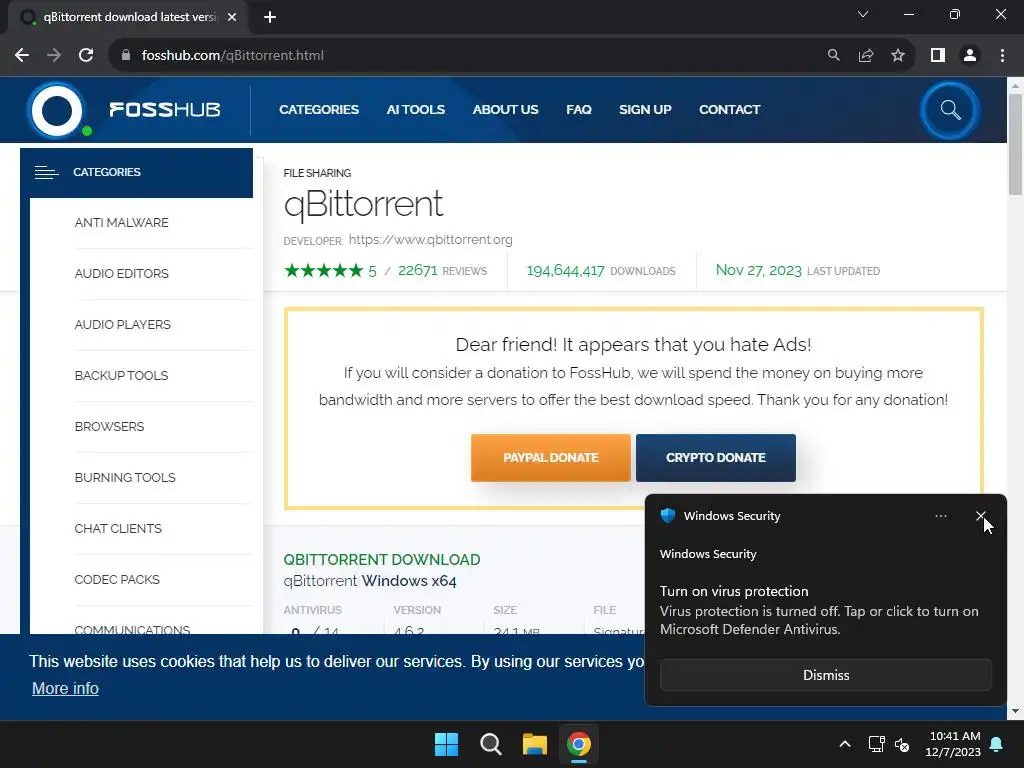
Task: Open taskbar Search
Action: click(x=490, y=744)
